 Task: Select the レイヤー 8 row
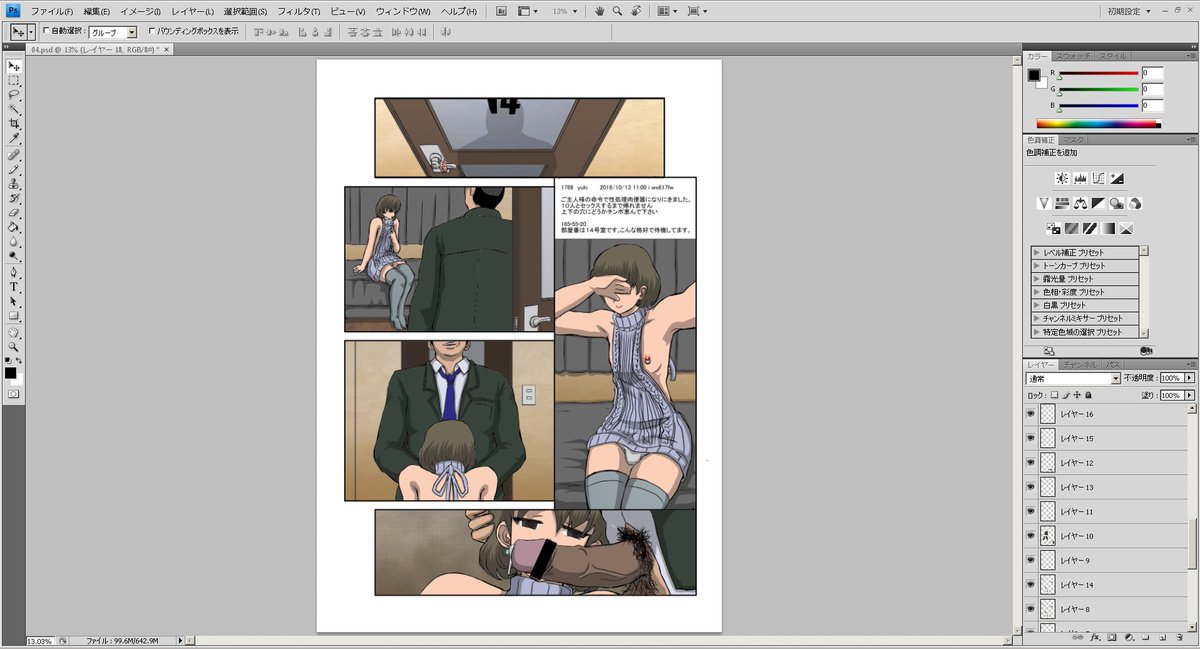tap(1108, 608)
